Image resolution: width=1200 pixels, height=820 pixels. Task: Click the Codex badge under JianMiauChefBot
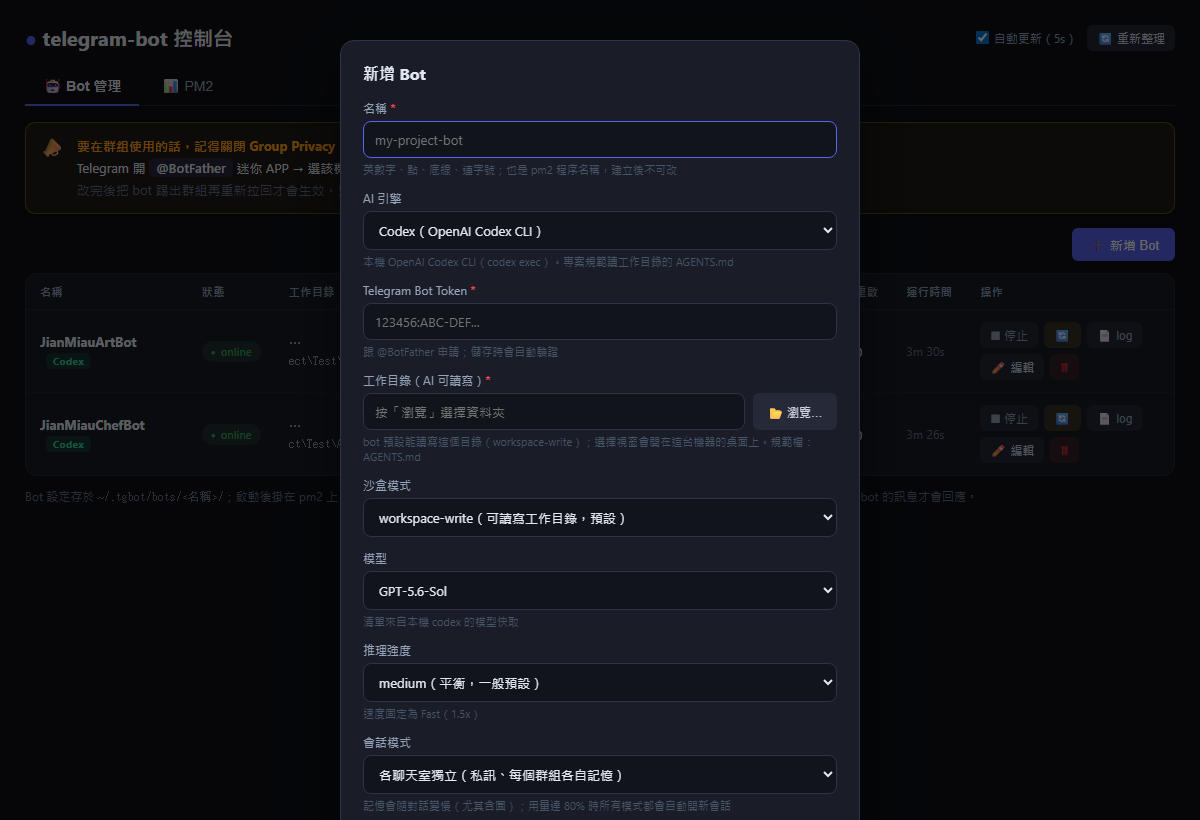tap(69, 444)
